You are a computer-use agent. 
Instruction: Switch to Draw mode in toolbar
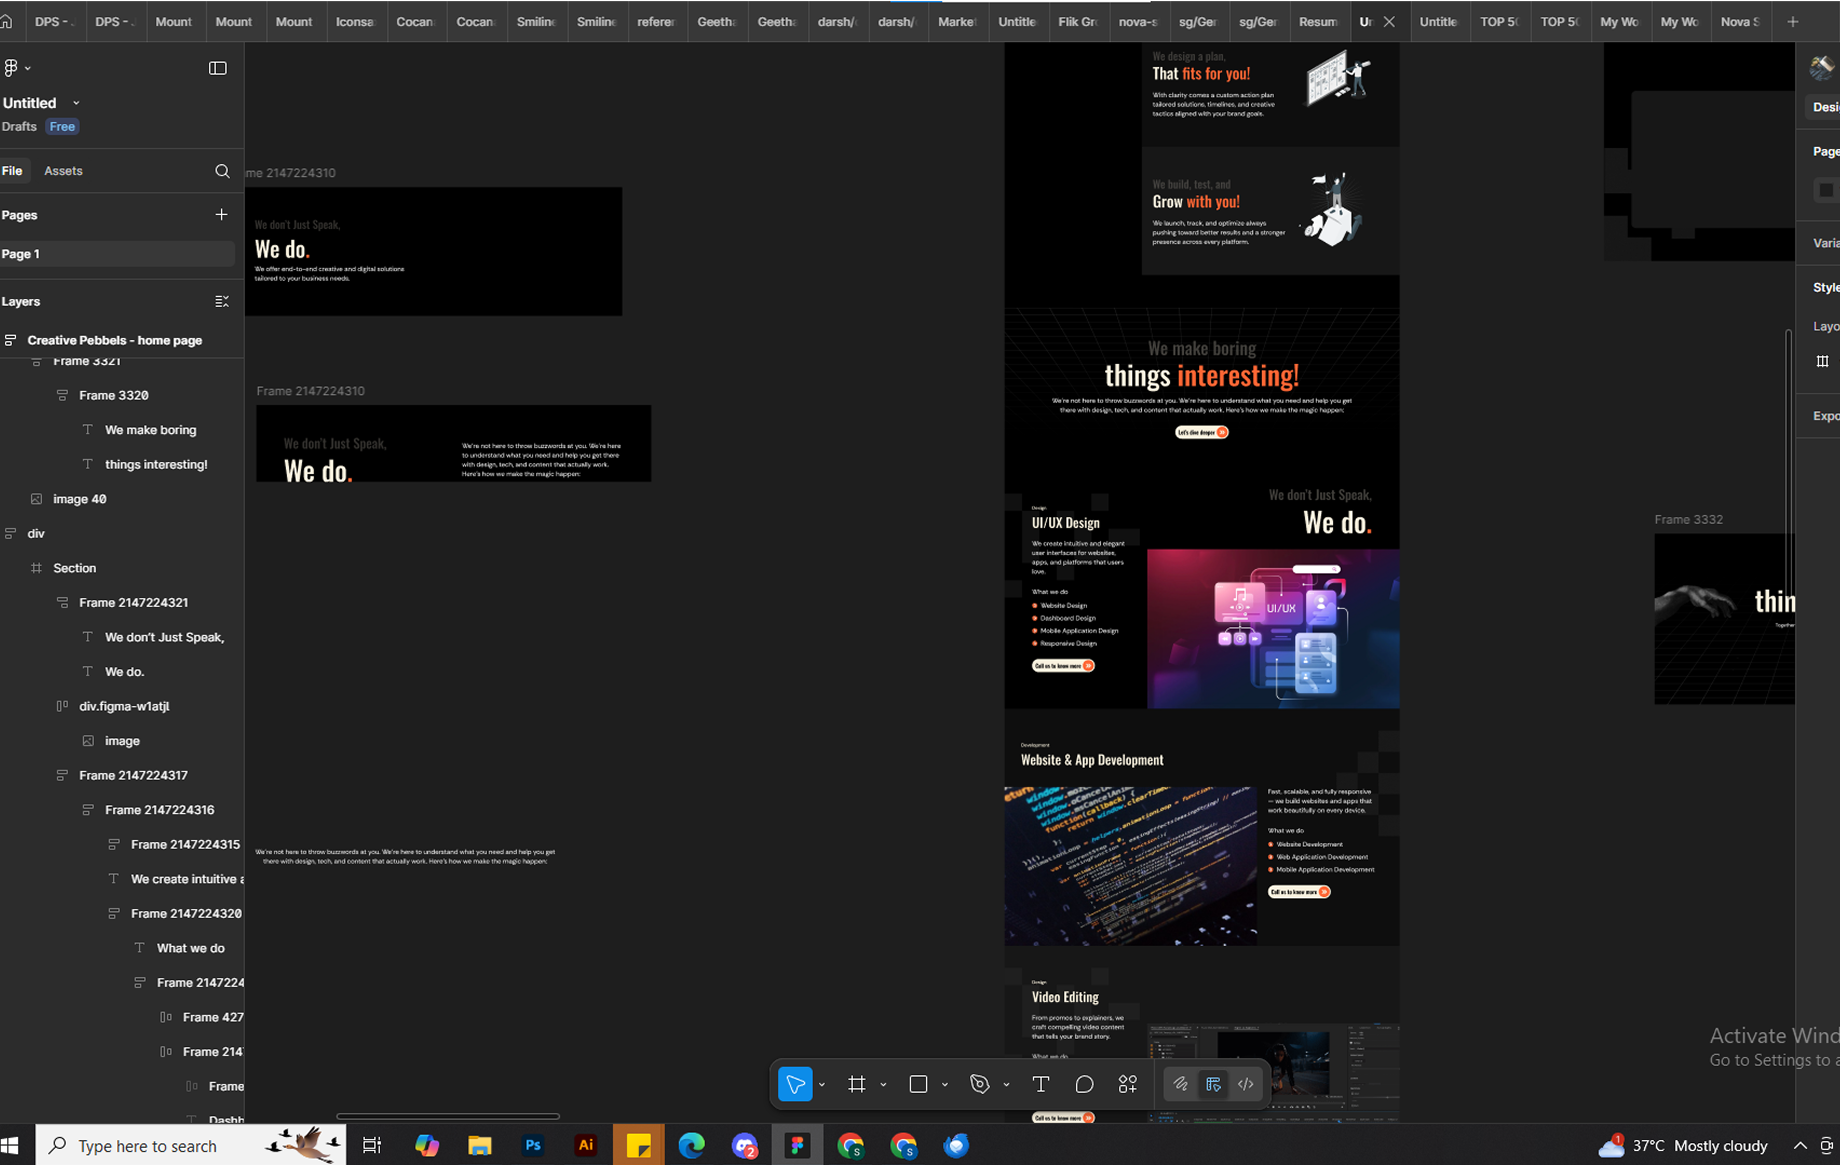pyautogui.click(x=1181, y=1084)
